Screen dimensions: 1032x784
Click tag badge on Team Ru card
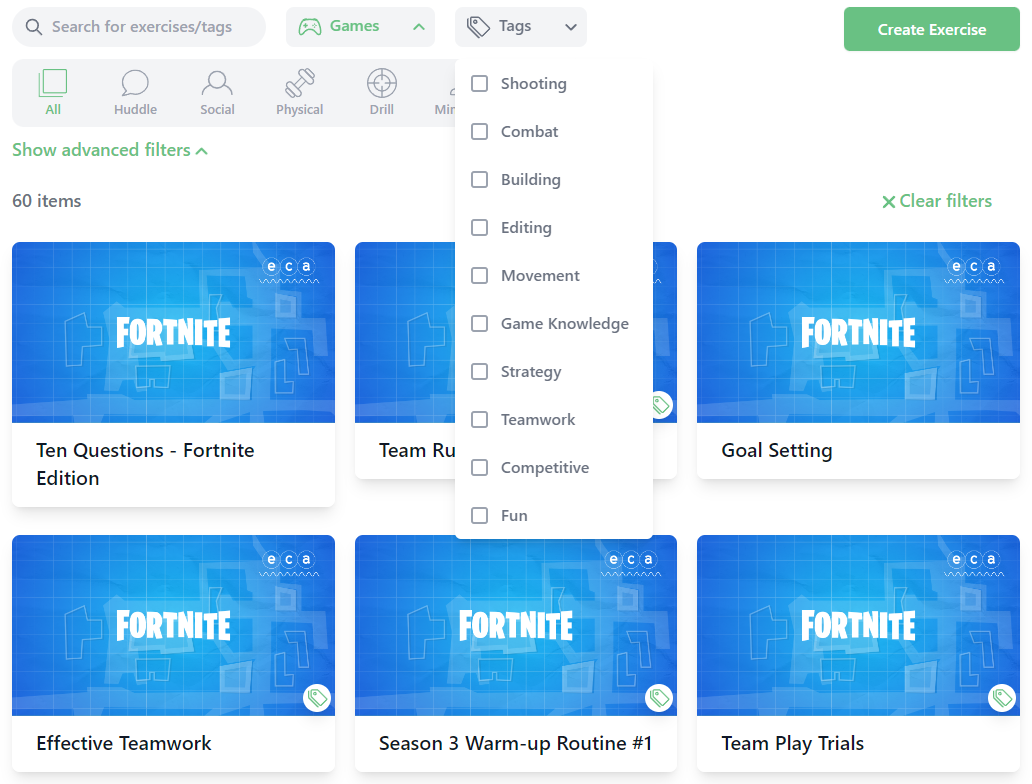coord(661,405)
